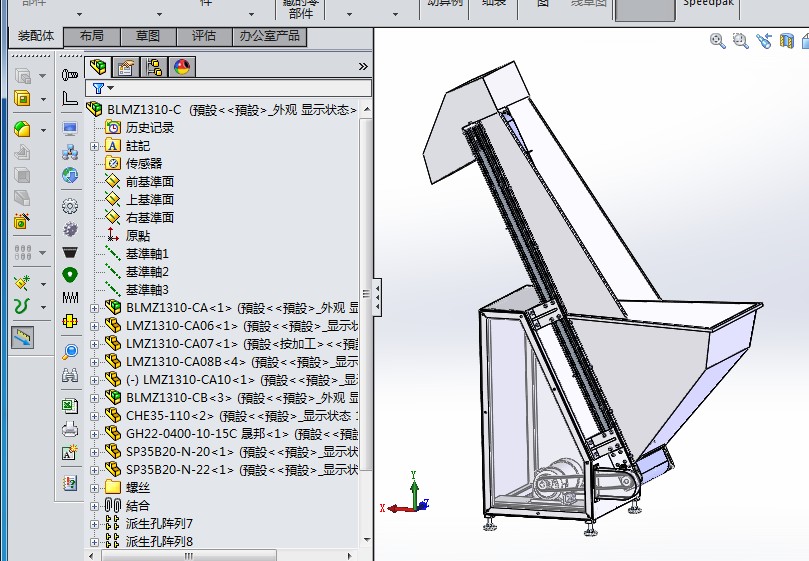The image size is (809, 561).
Task: Click the reference geometry plane icon
Action: 22,283
